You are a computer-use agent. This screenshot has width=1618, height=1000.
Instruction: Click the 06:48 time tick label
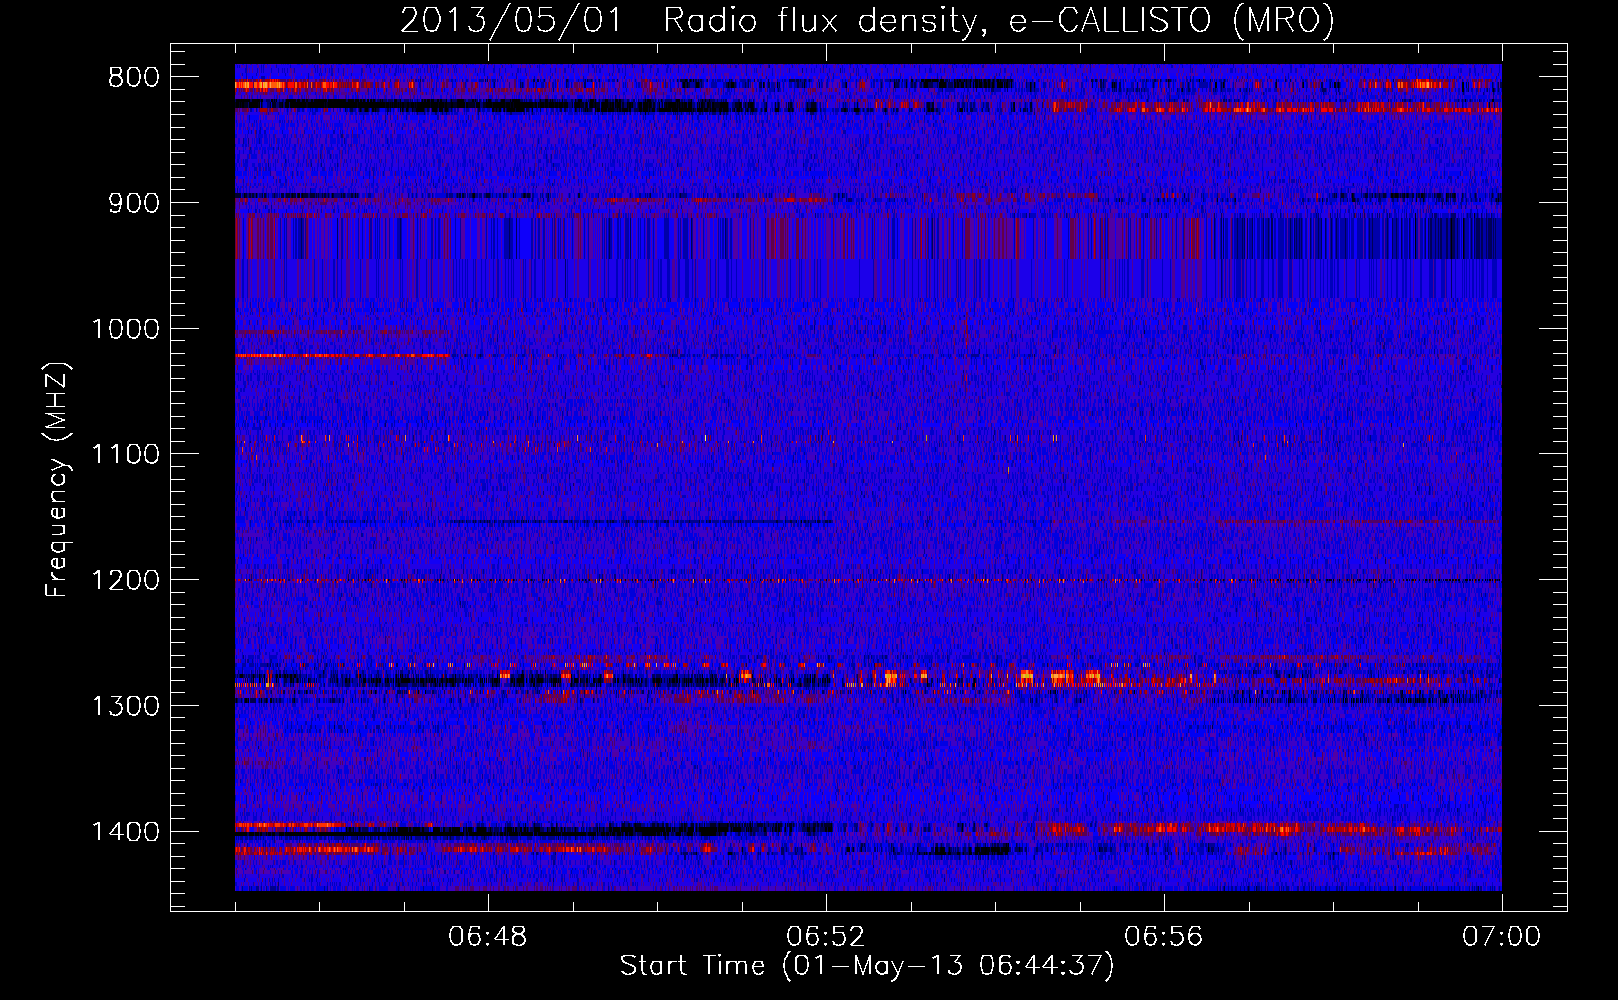tap(488, 937)
